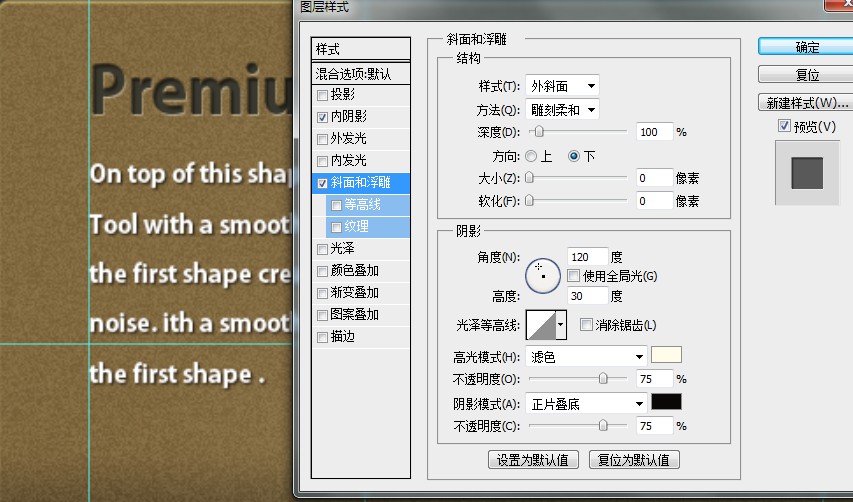Toggle the 使用全局光 global light checkbox
The width and height of the screenshot is (853, 502).
573,276
